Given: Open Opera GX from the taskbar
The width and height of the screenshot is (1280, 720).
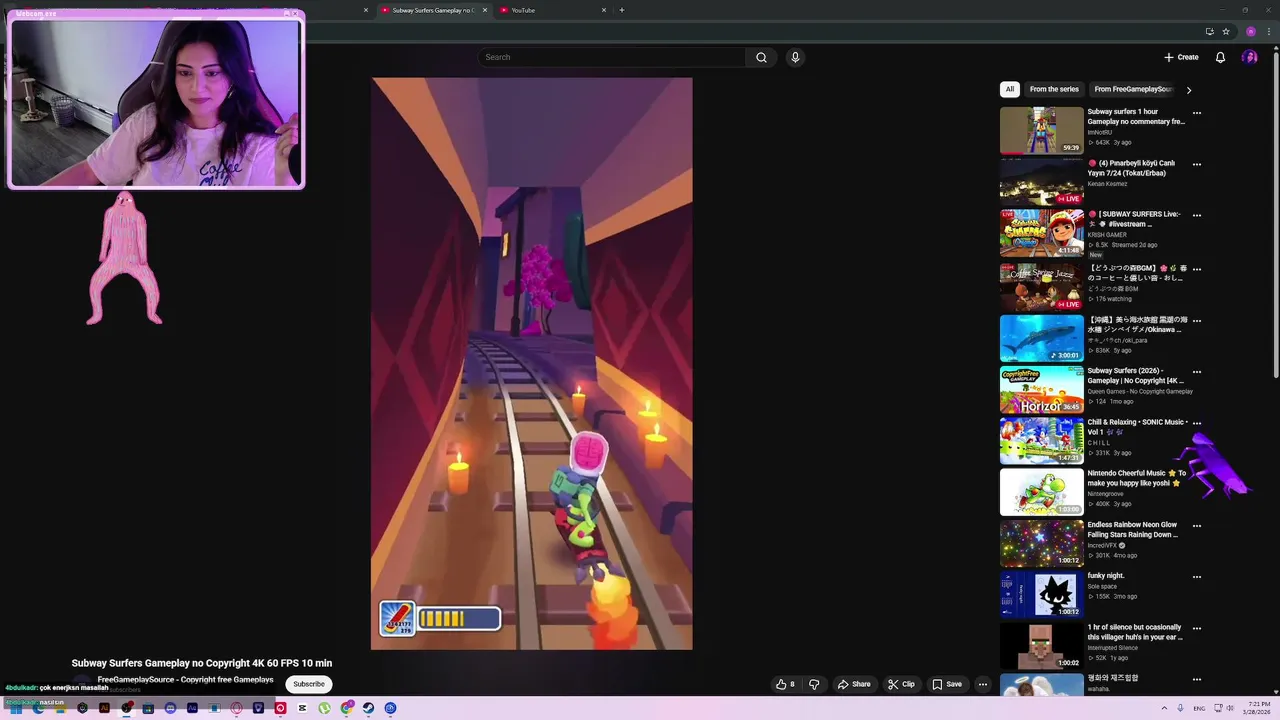Looking at the screenshot, I should click(x=235, y=708).
